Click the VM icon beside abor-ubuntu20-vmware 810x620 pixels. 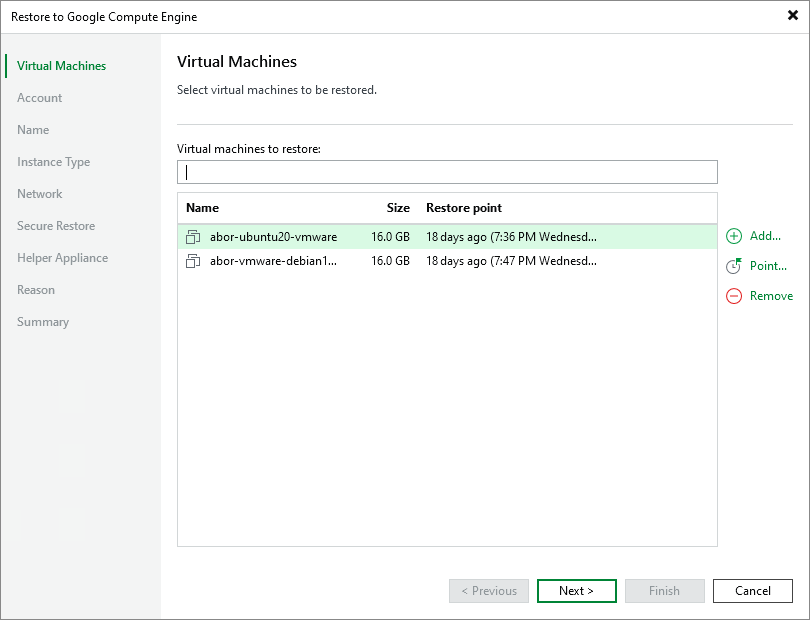(x=193, y=237)
